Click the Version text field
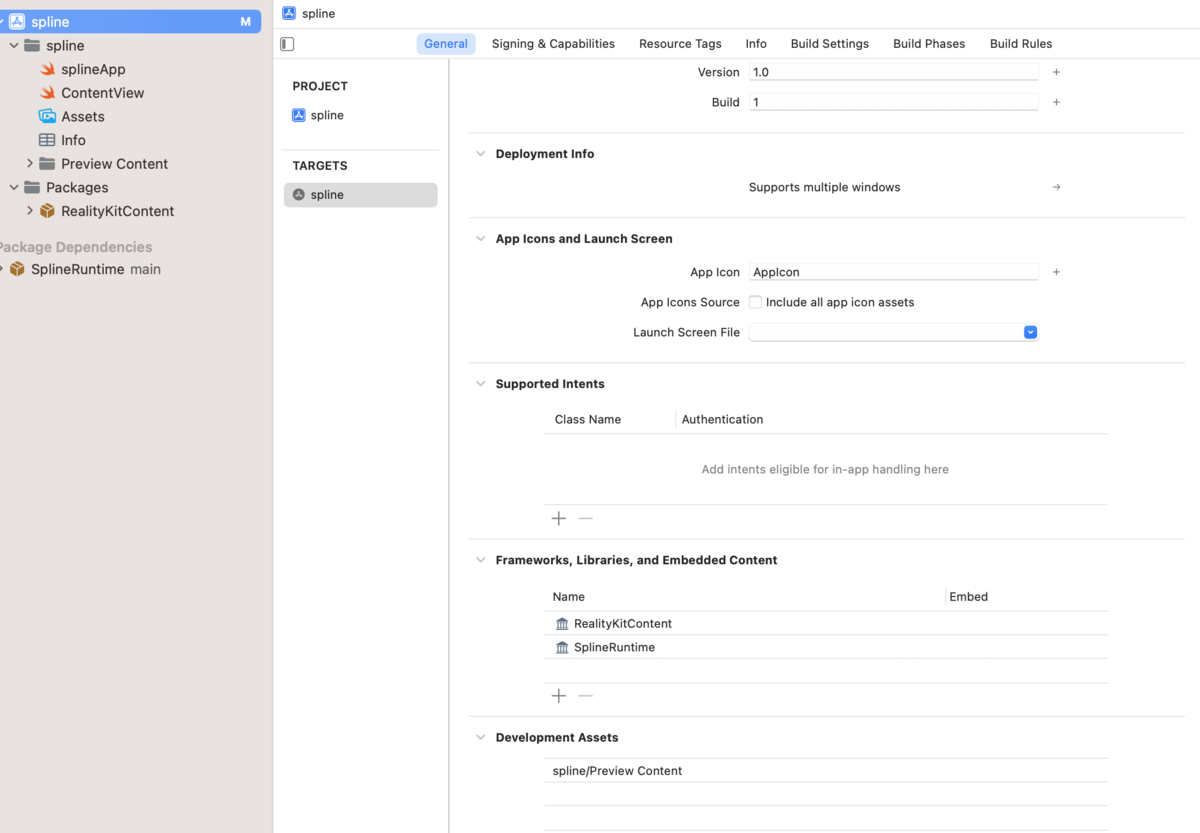 coord(894,72)
